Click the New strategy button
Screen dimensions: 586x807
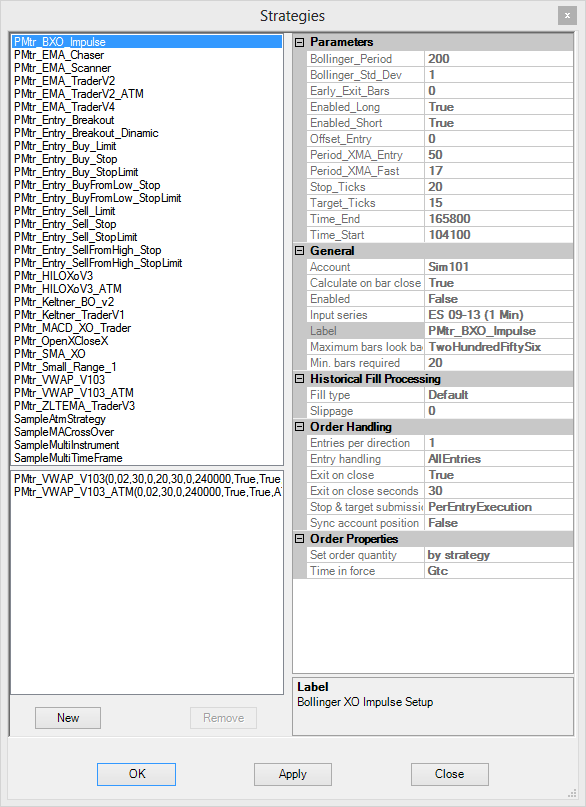point(68,718)
